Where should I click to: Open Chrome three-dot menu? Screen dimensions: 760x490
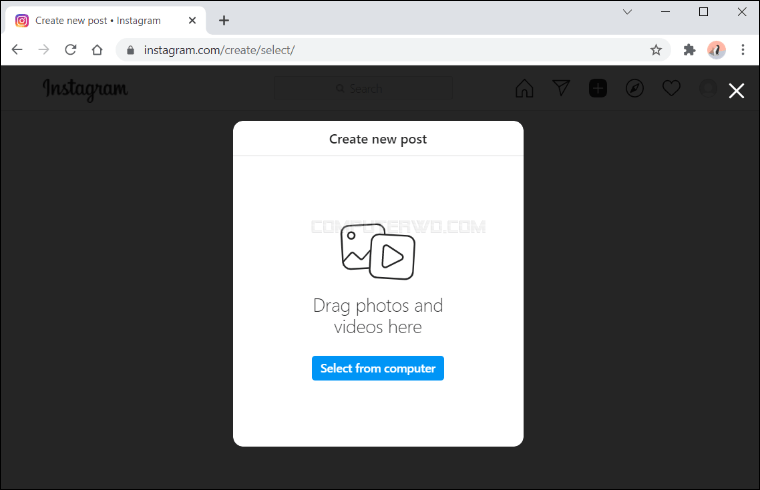(743, 49)
